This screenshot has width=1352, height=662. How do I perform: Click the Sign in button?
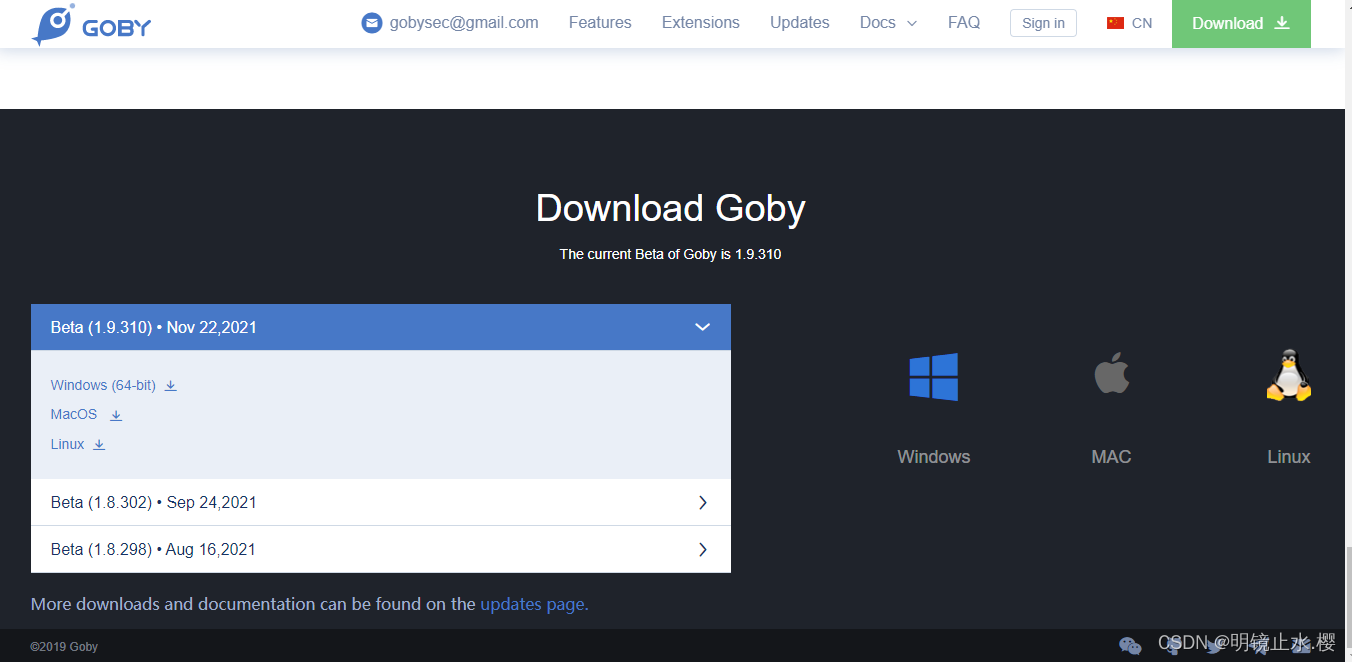click(1043, 23)
